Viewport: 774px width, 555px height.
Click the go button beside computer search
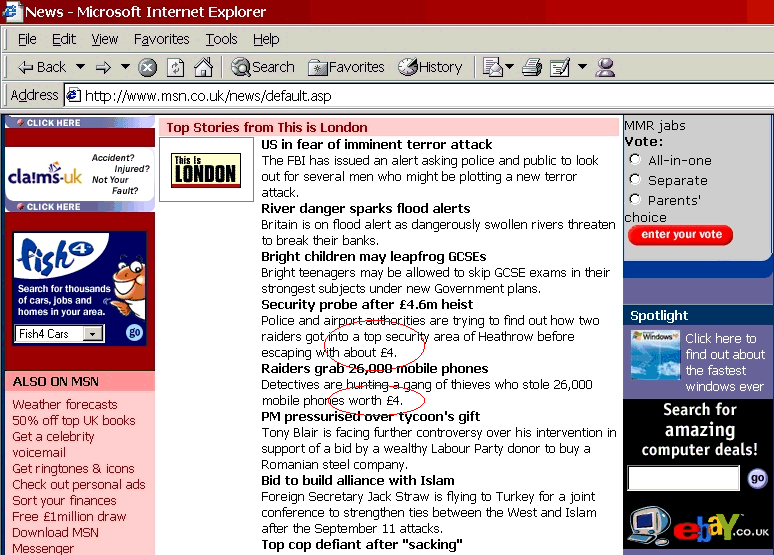point(757,477)
